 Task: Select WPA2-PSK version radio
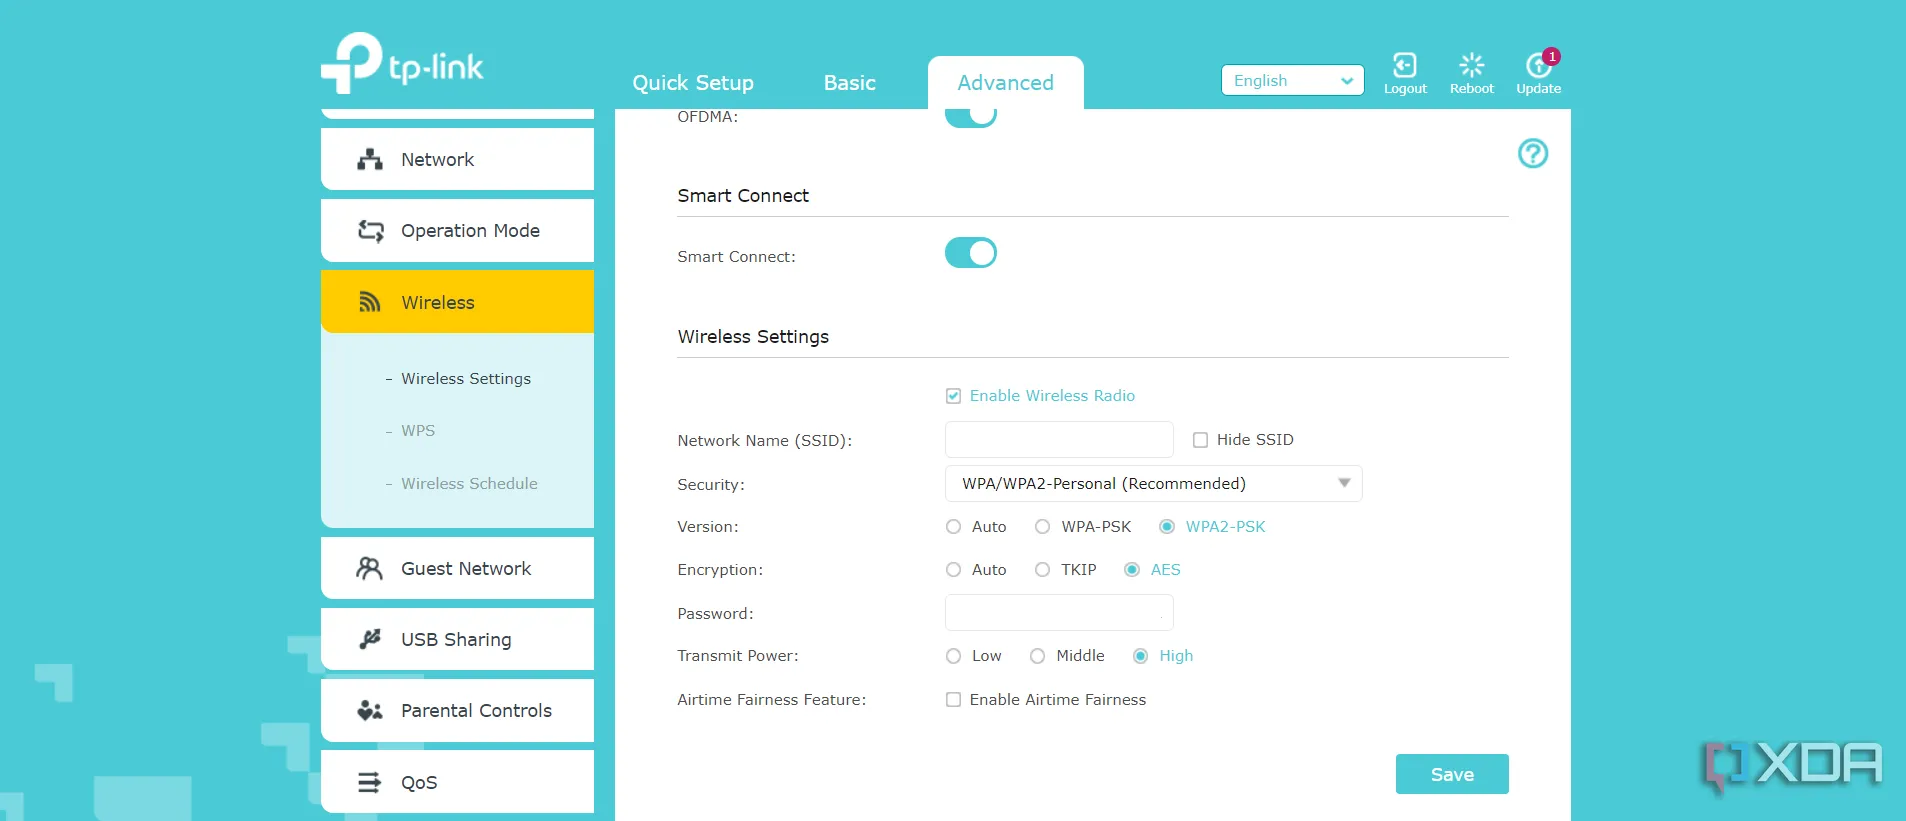pos(1167,527)
